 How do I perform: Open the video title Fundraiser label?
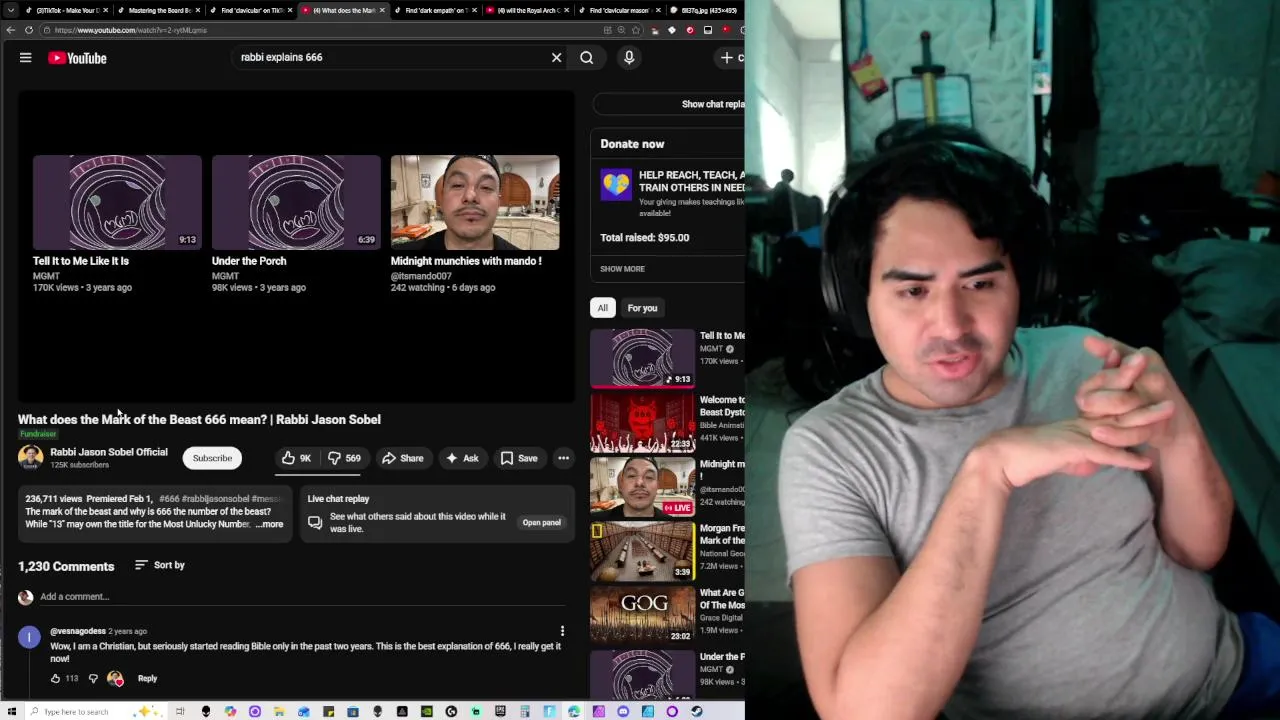click(x=38, y=434)
